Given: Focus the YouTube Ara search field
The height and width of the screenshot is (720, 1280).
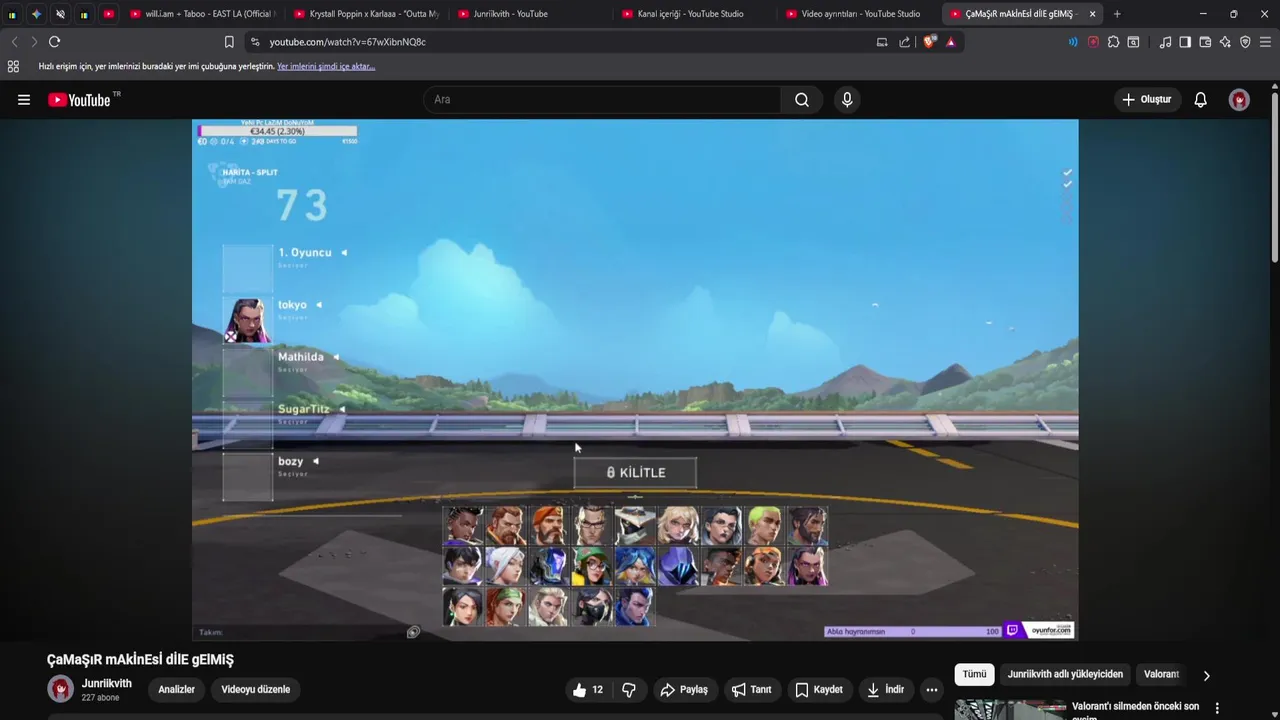Looking at the screenshot, I should (603, 100).
